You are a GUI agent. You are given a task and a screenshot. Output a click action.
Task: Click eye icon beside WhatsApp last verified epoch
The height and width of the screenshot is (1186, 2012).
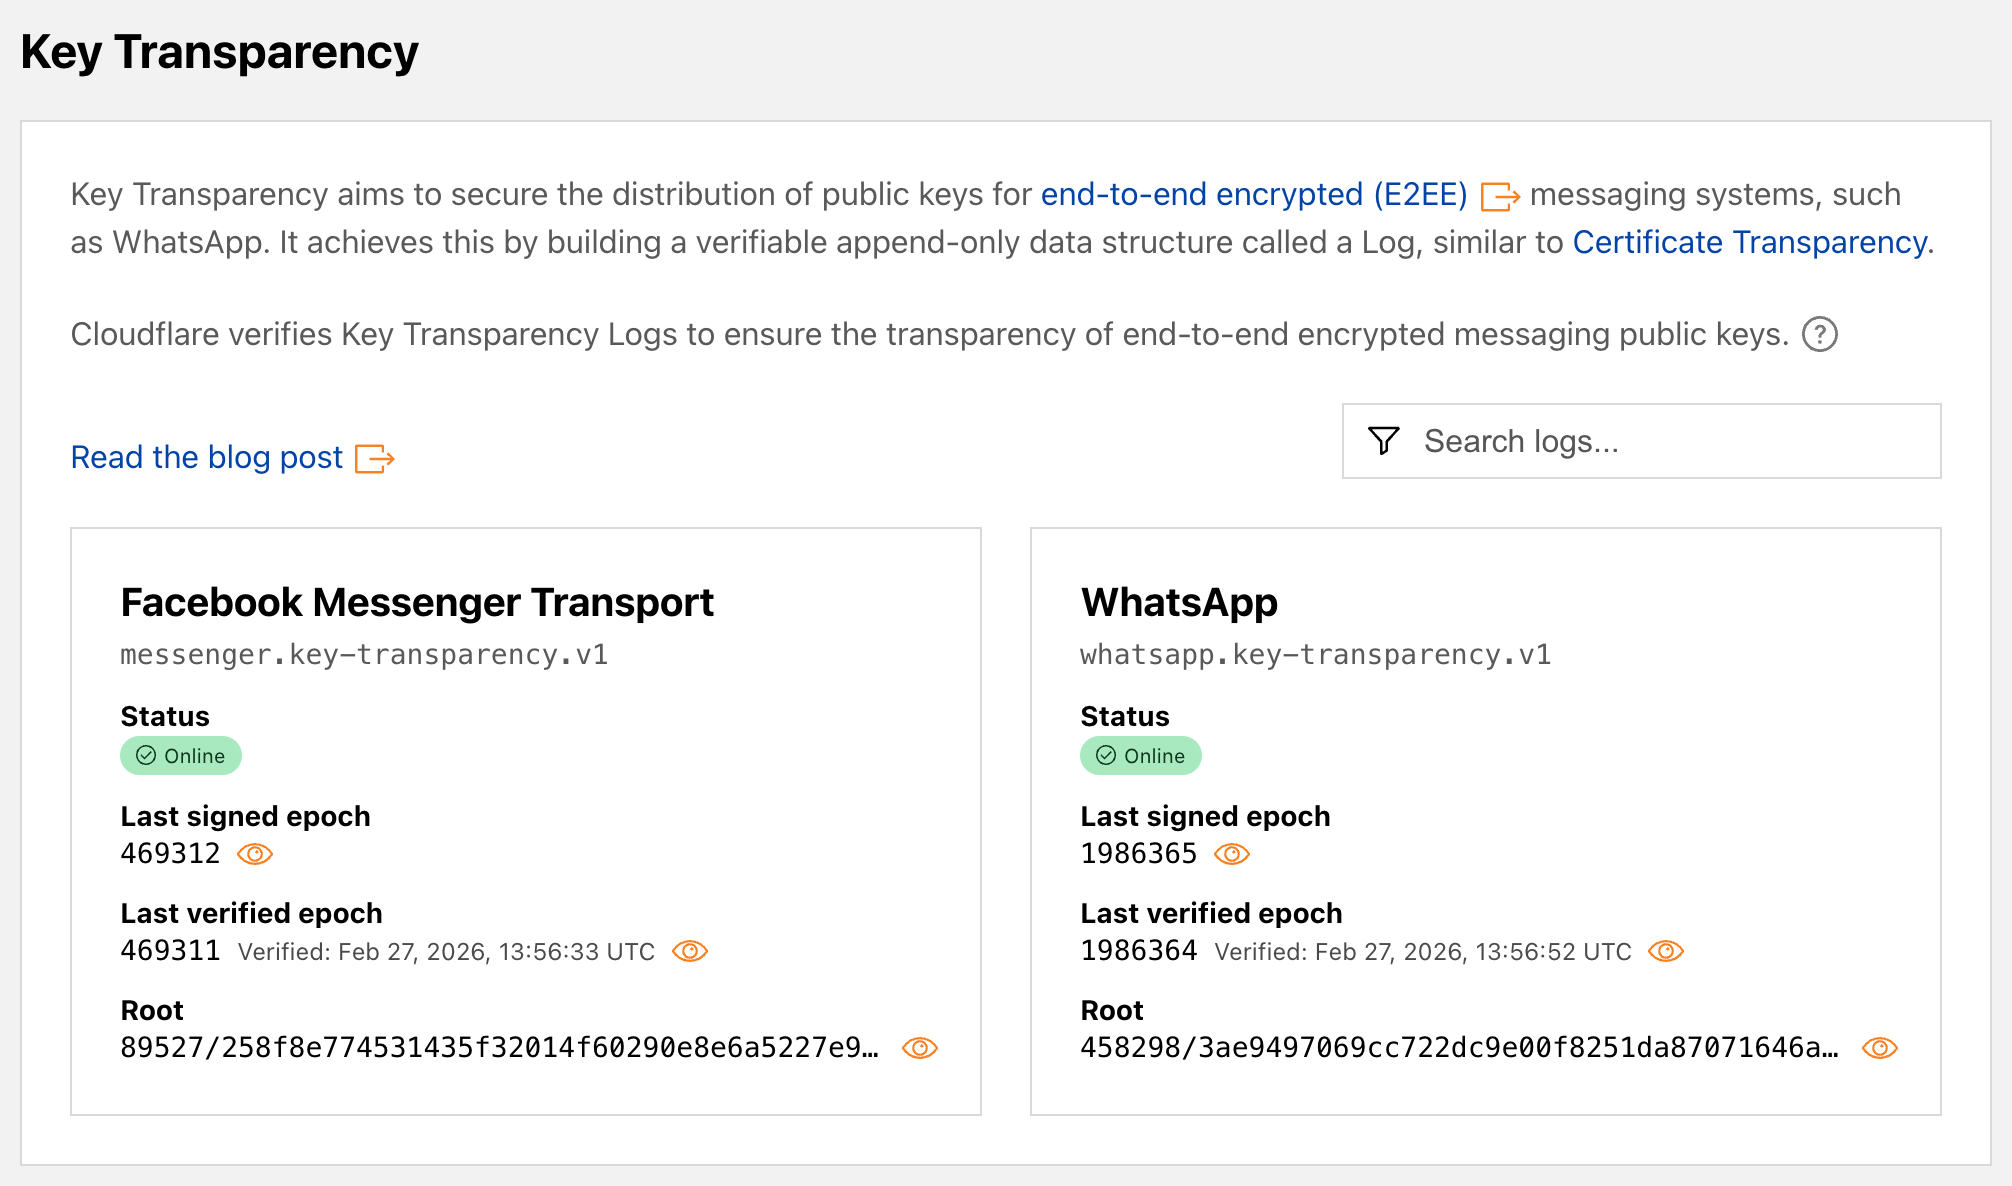tap(1666, 951)
